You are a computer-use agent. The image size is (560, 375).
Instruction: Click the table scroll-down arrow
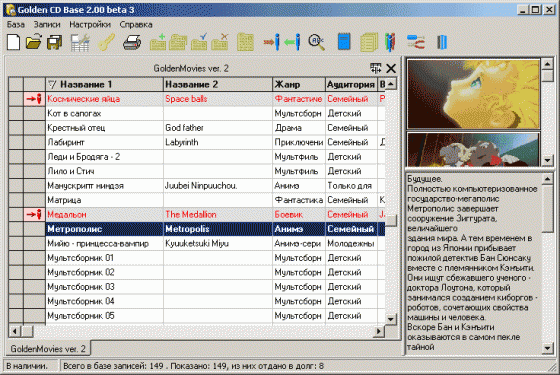point(391,319)
